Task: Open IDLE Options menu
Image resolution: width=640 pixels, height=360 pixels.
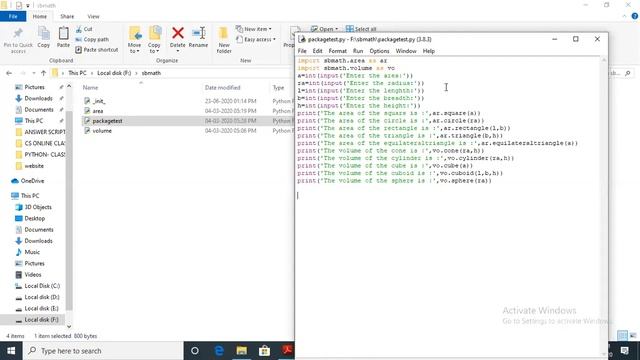Action: click(x=379, y=51)
